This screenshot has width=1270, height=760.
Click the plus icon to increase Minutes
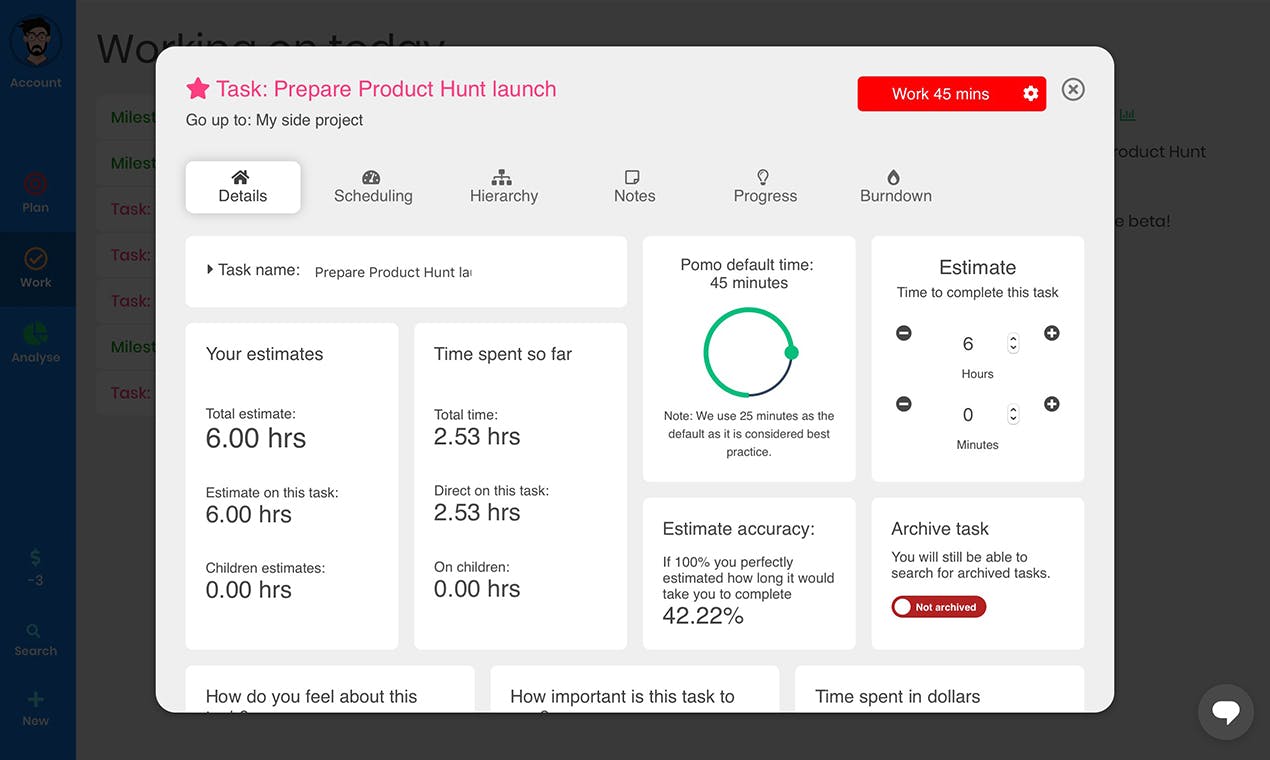coord(1052,404)
